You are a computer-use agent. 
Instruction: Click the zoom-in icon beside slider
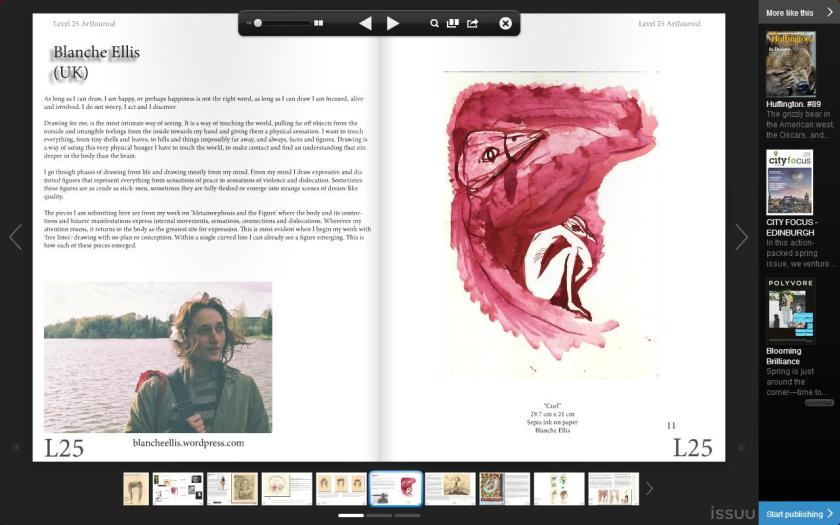(318, 23)
